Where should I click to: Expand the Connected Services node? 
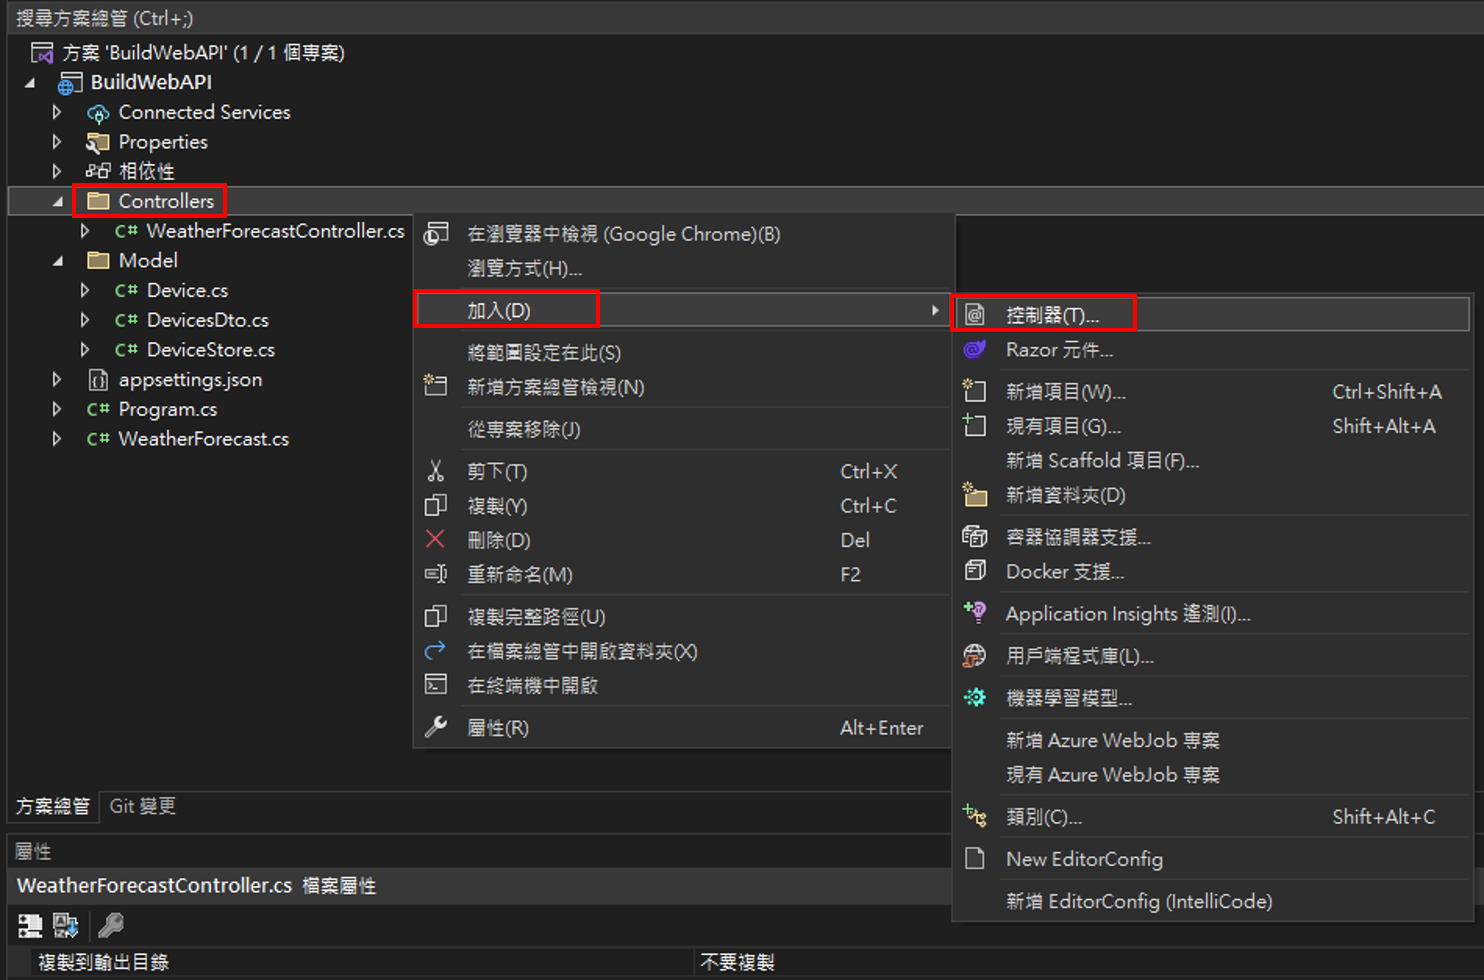click(x=57, y=112)
